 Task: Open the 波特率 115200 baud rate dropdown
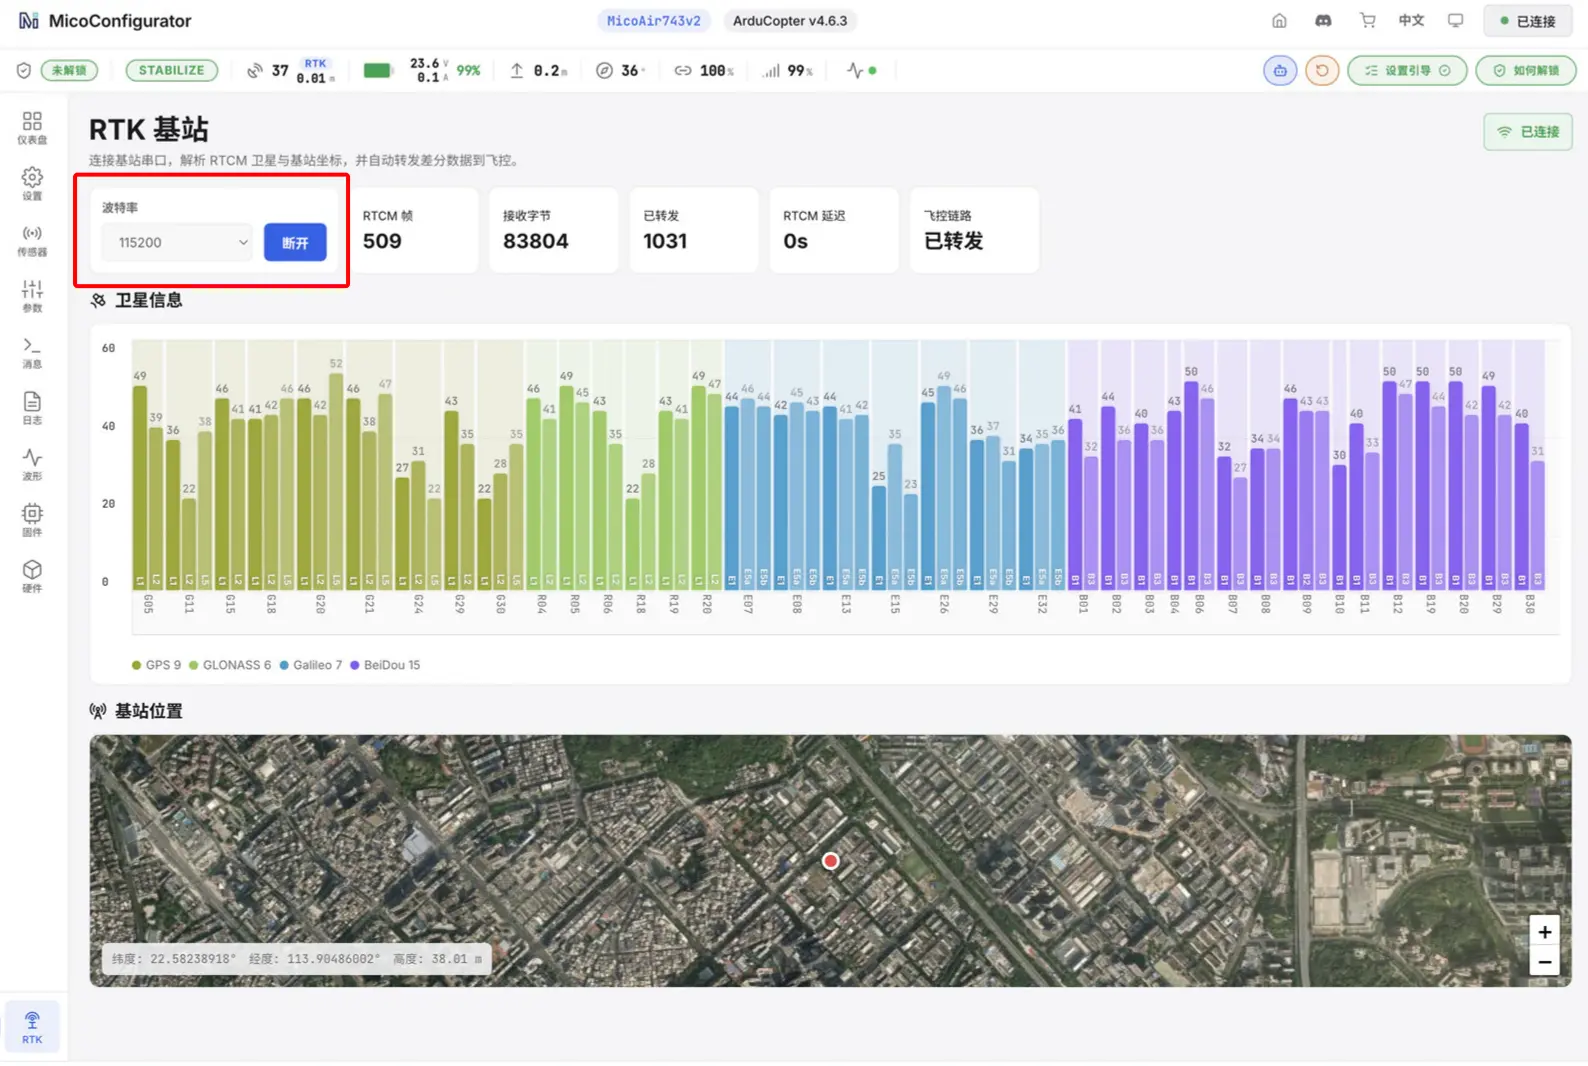[178, 243]
